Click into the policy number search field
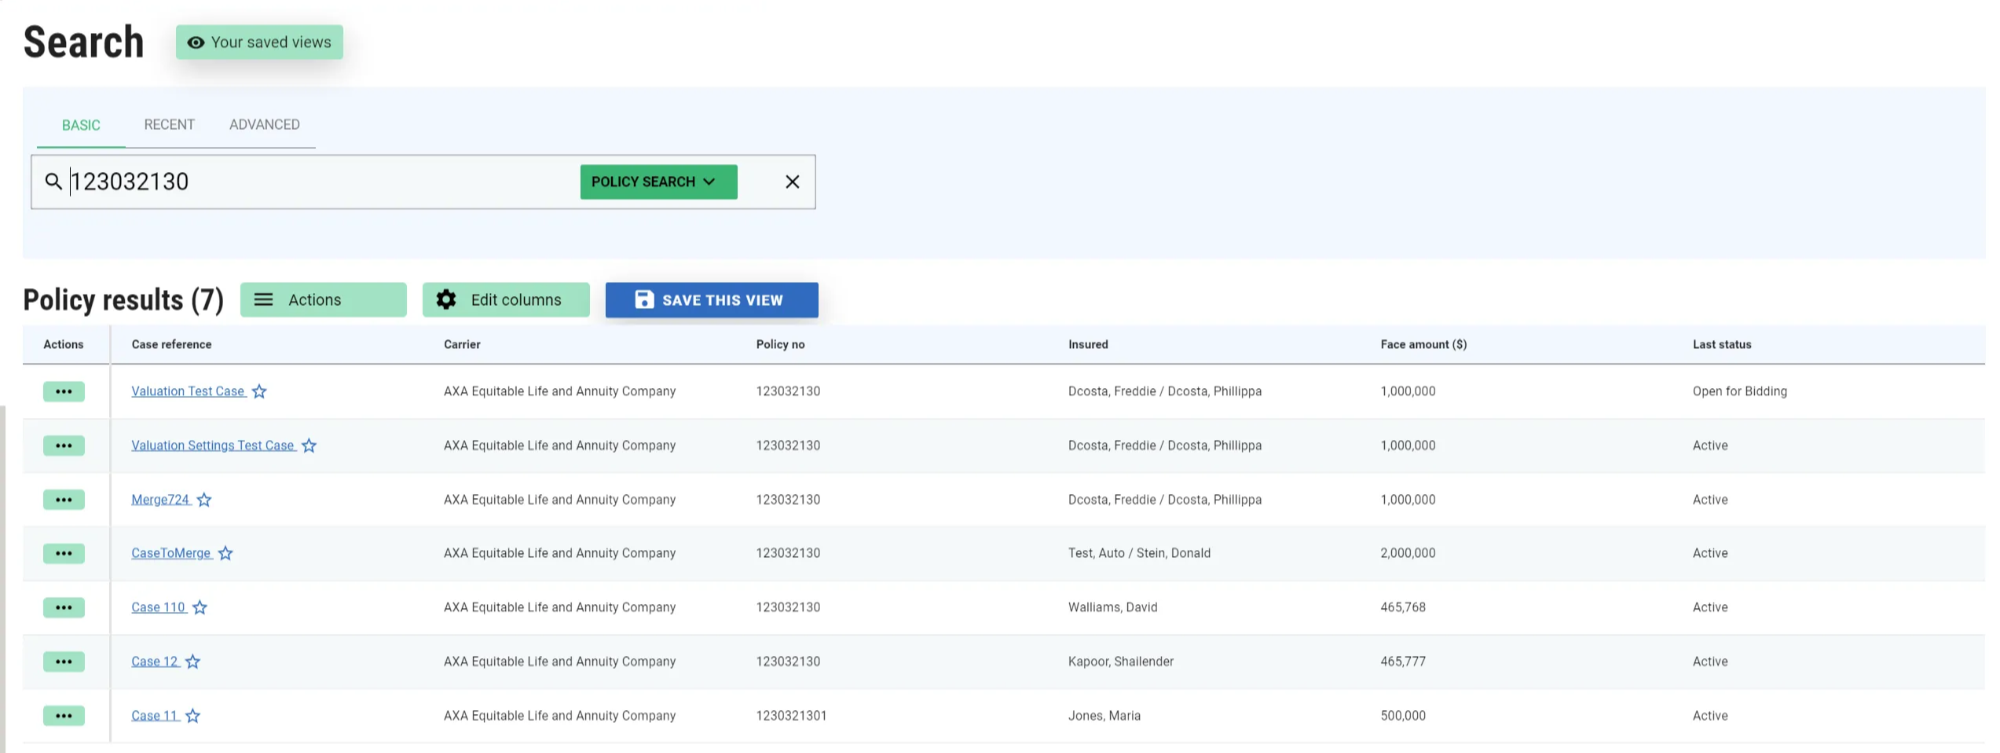2000x753 pixels. (x=320, y=181)
